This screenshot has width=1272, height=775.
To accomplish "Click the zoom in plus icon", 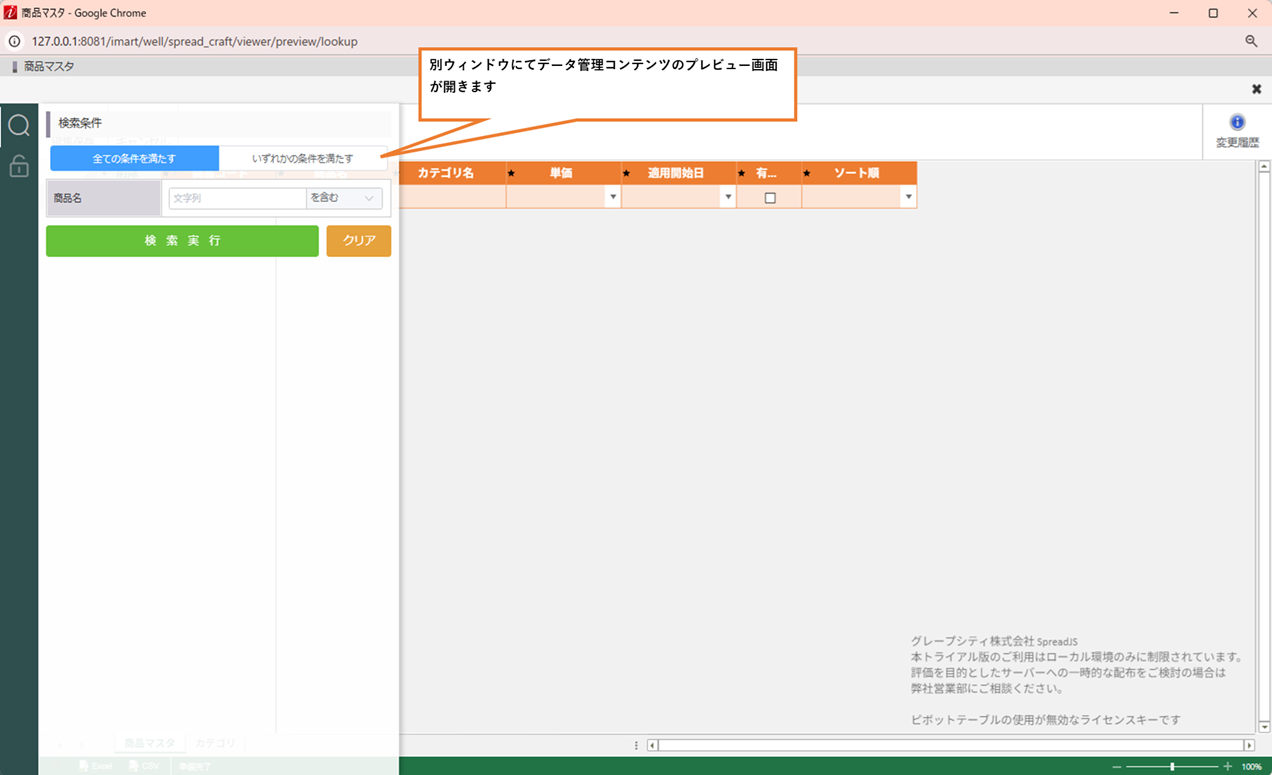I will click(x=1228, y=766).
